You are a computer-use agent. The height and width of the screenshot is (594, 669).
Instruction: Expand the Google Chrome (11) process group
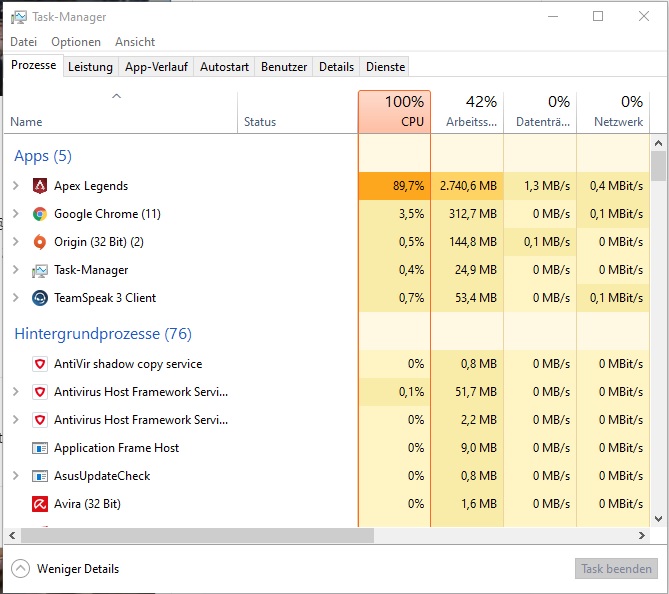pos(16,214)
